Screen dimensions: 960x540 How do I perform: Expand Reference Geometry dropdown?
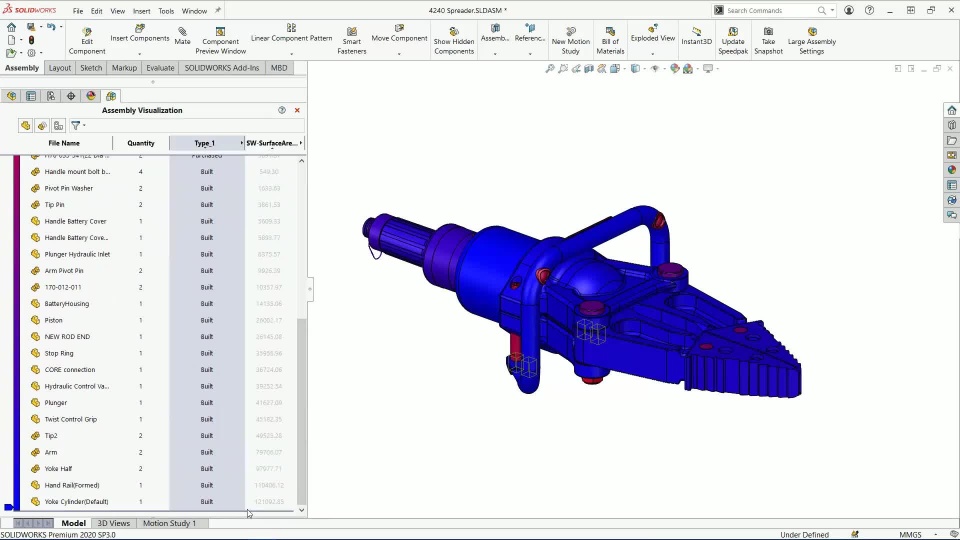(530, 54)
